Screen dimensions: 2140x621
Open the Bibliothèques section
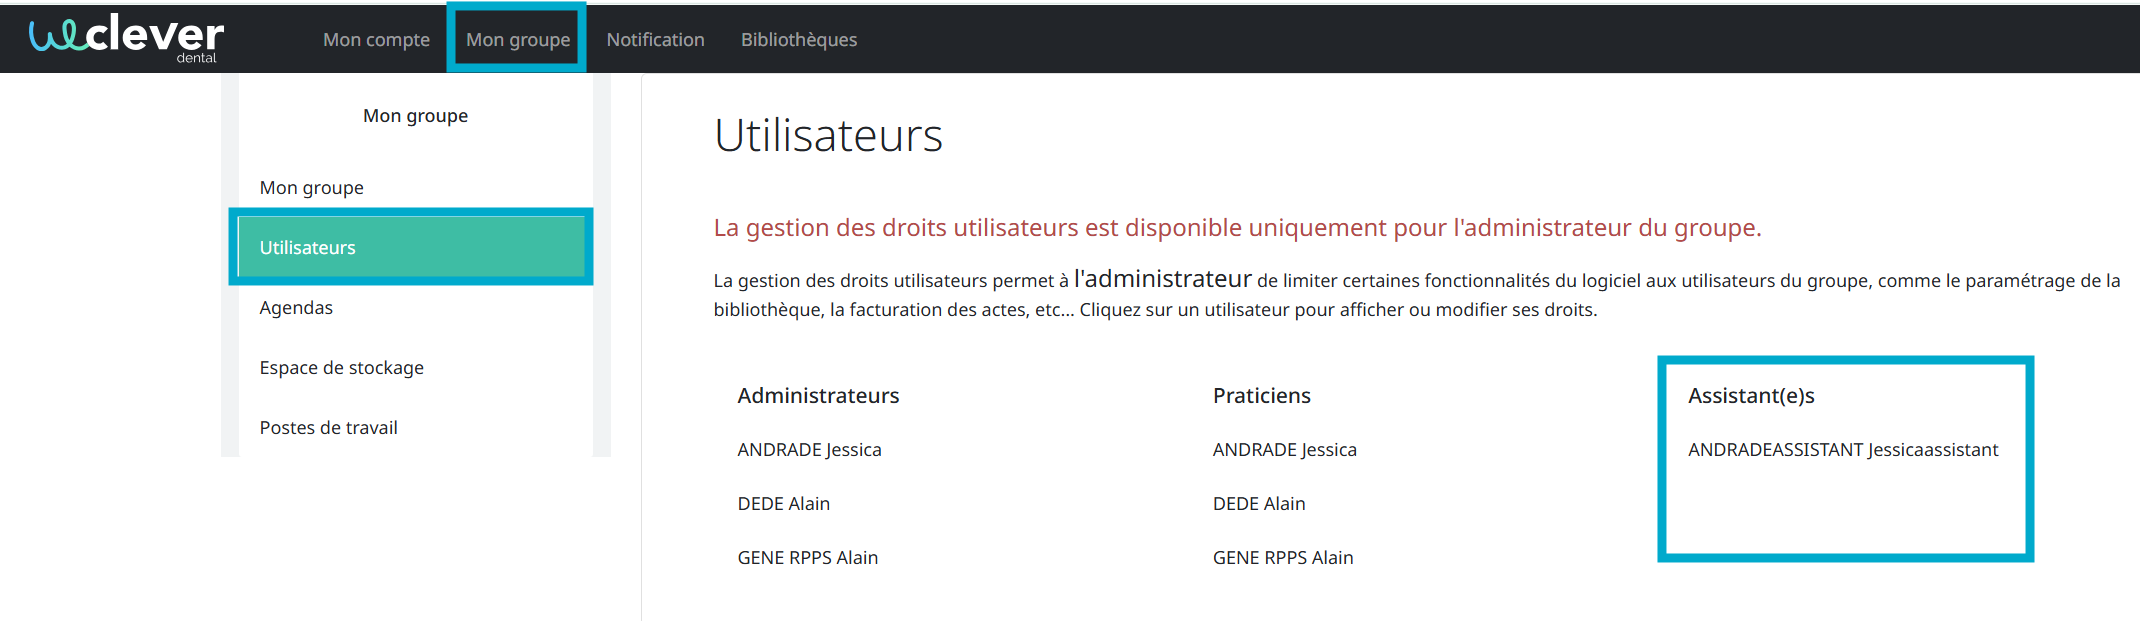point(798,40)
